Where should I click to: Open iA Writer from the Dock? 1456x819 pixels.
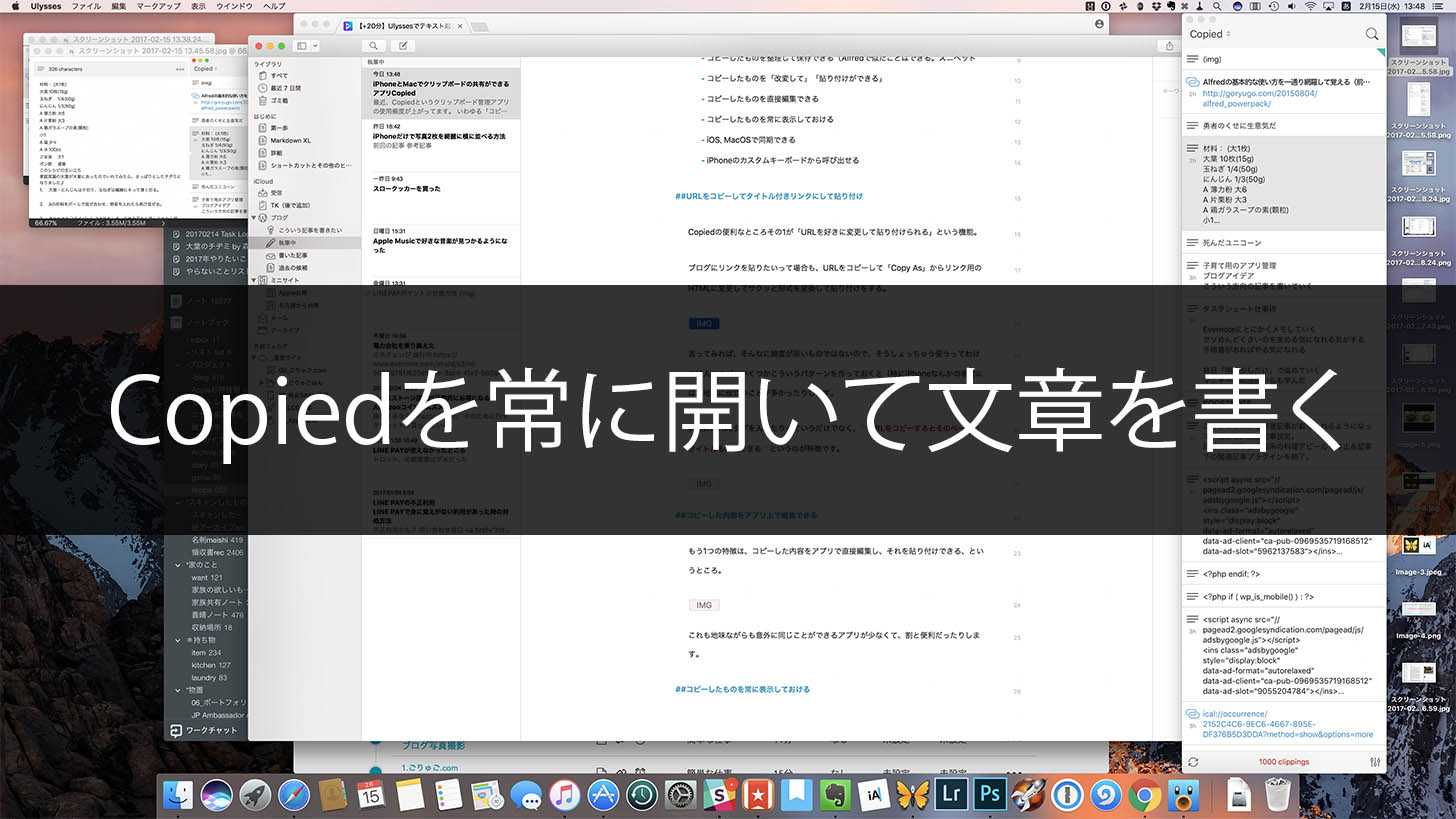[x=872, y=795]
